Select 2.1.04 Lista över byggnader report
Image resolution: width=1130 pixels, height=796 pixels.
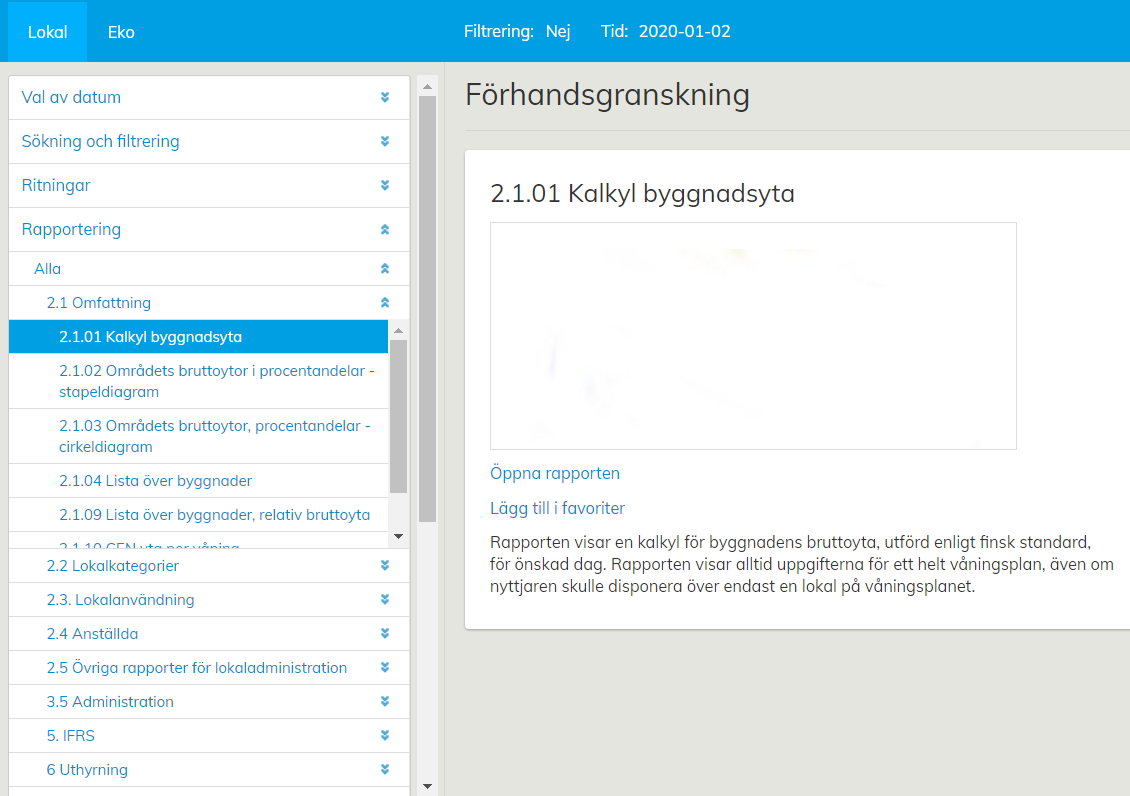(155, 481)
